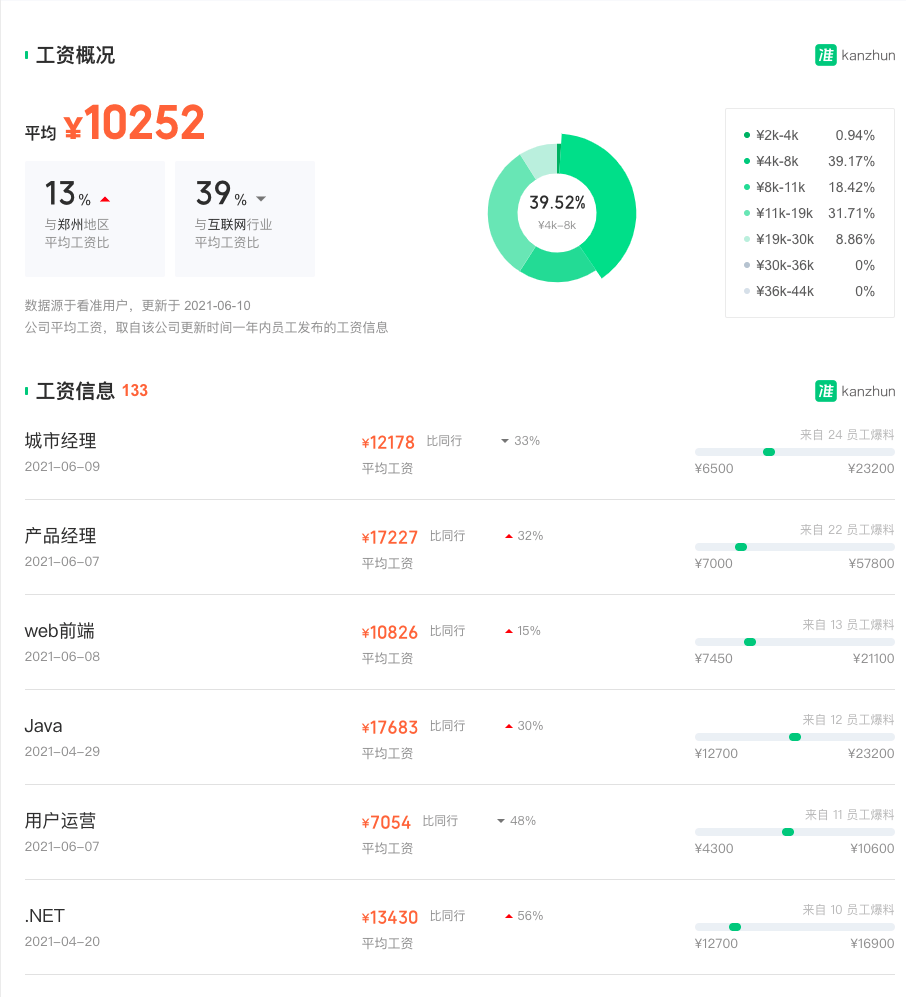Click the 39.17% legend value
906x997 pixels.
[x=851, y=162]
